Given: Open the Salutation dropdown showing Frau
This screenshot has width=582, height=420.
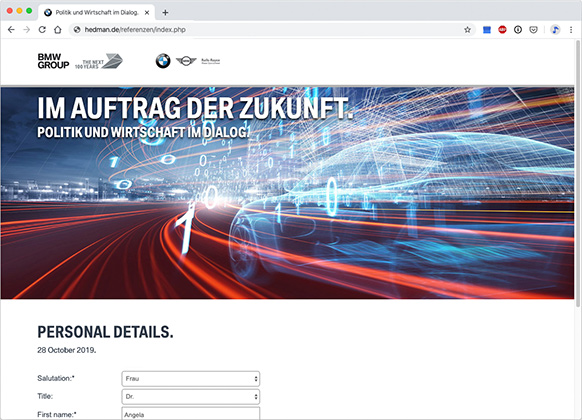Looking at the screenshot, I should pos(191,378).
